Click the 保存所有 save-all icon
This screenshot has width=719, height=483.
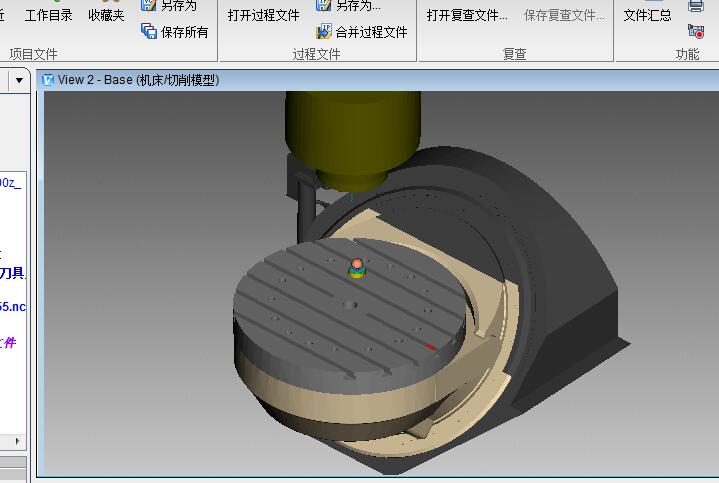(x=149, y=31)
